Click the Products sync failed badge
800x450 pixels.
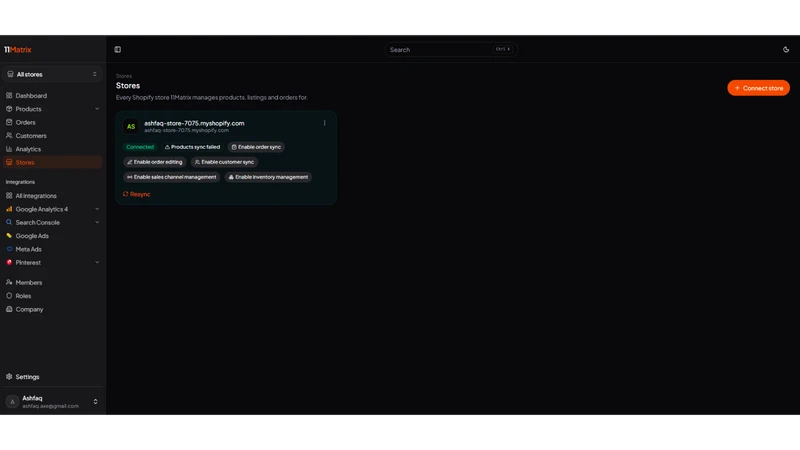point(192,147)
